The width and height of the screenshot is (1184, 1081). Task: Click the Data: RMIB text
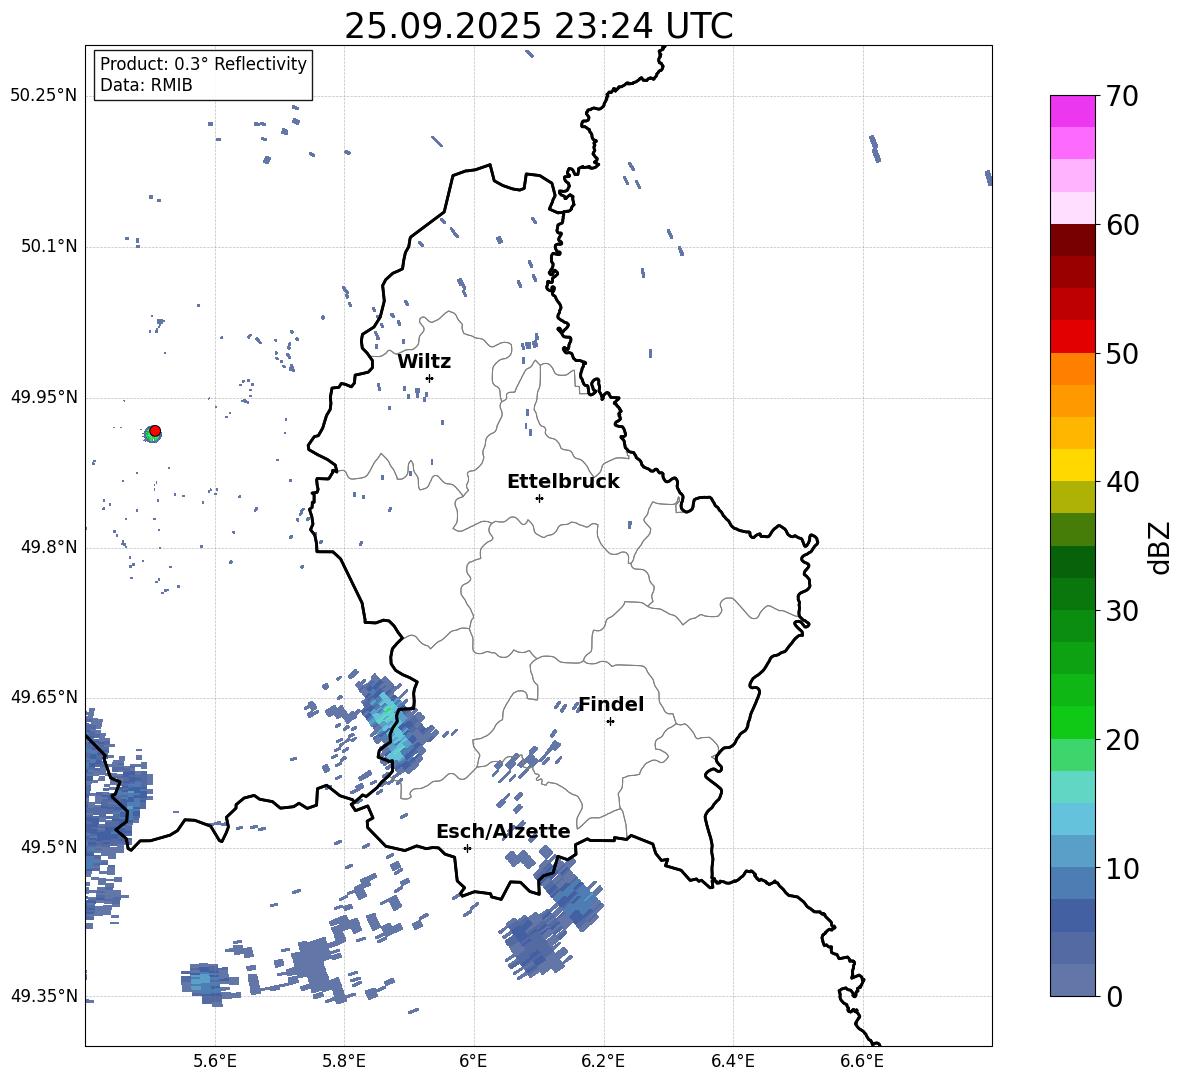[146, 85]
